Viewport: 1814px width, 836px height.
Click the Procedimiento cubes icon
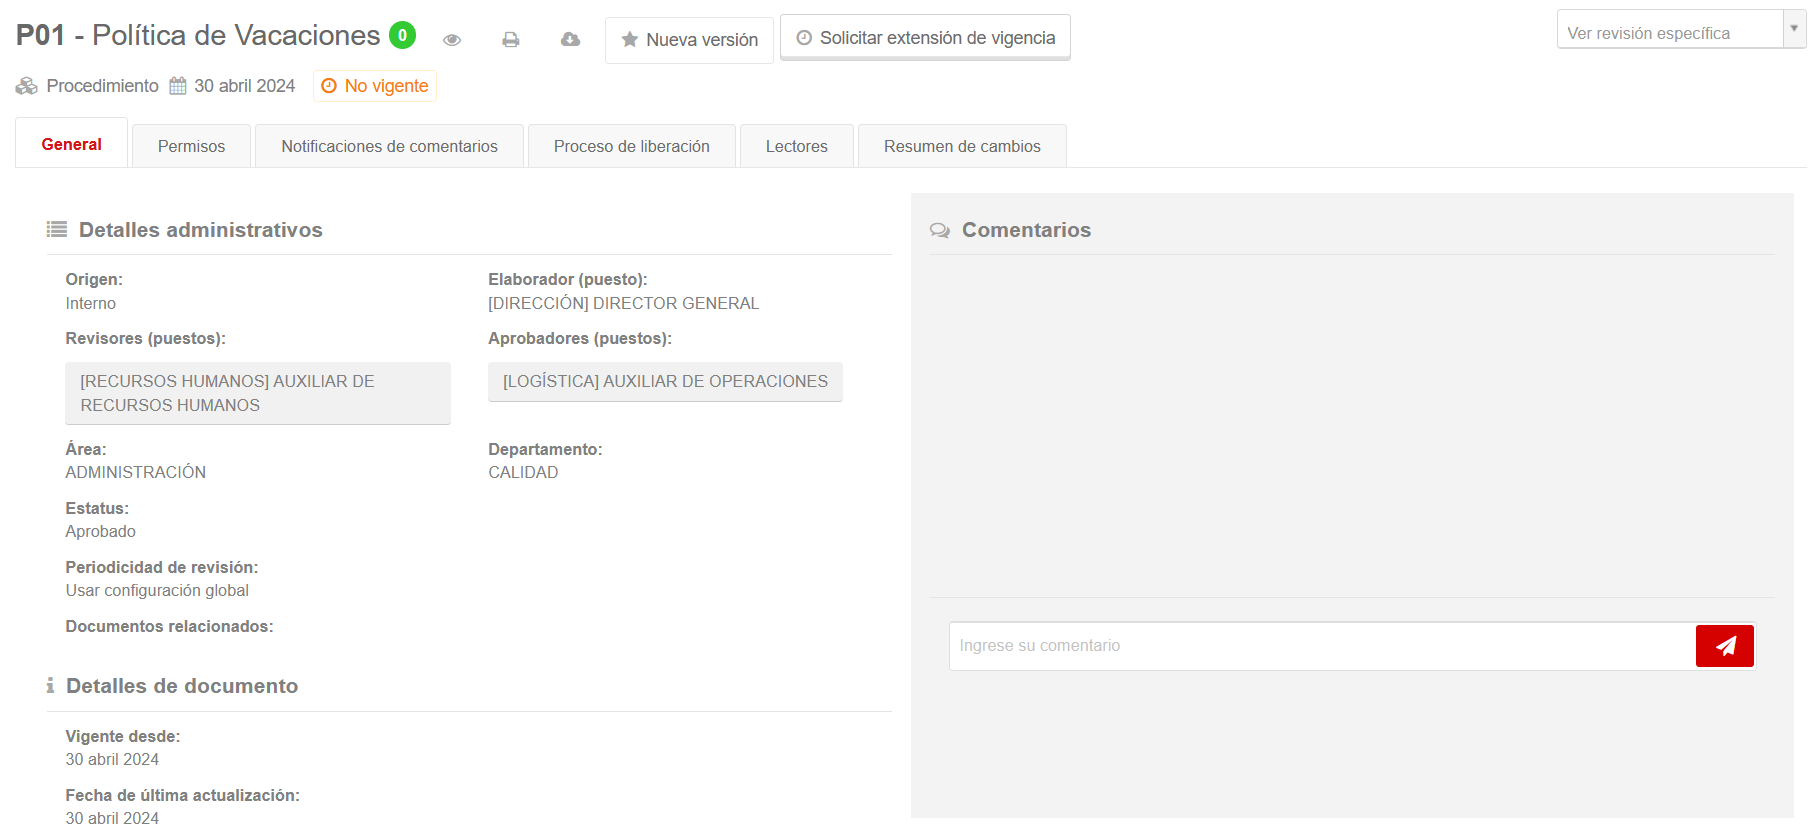[x=27, y=86]
